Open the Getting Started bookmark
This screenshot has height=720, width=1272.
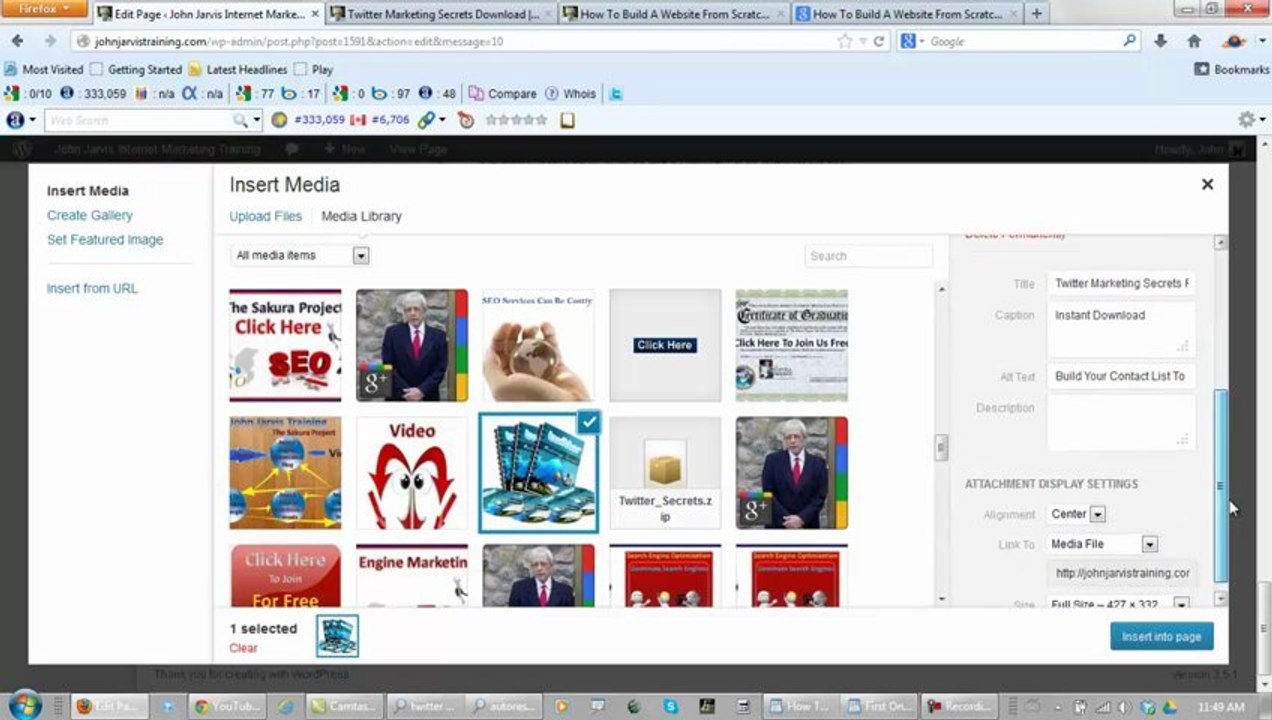[136, 70]
